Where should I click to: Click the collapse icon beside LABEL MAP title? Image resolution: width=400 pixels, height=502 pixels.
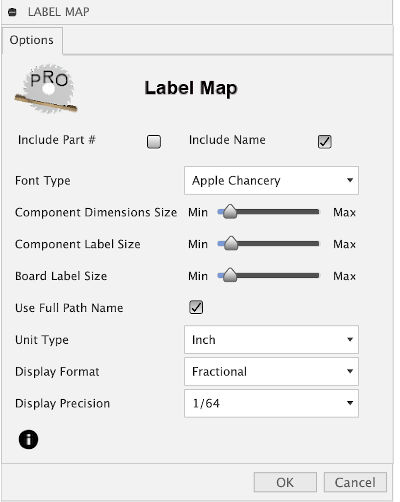(x=12, y=12)
